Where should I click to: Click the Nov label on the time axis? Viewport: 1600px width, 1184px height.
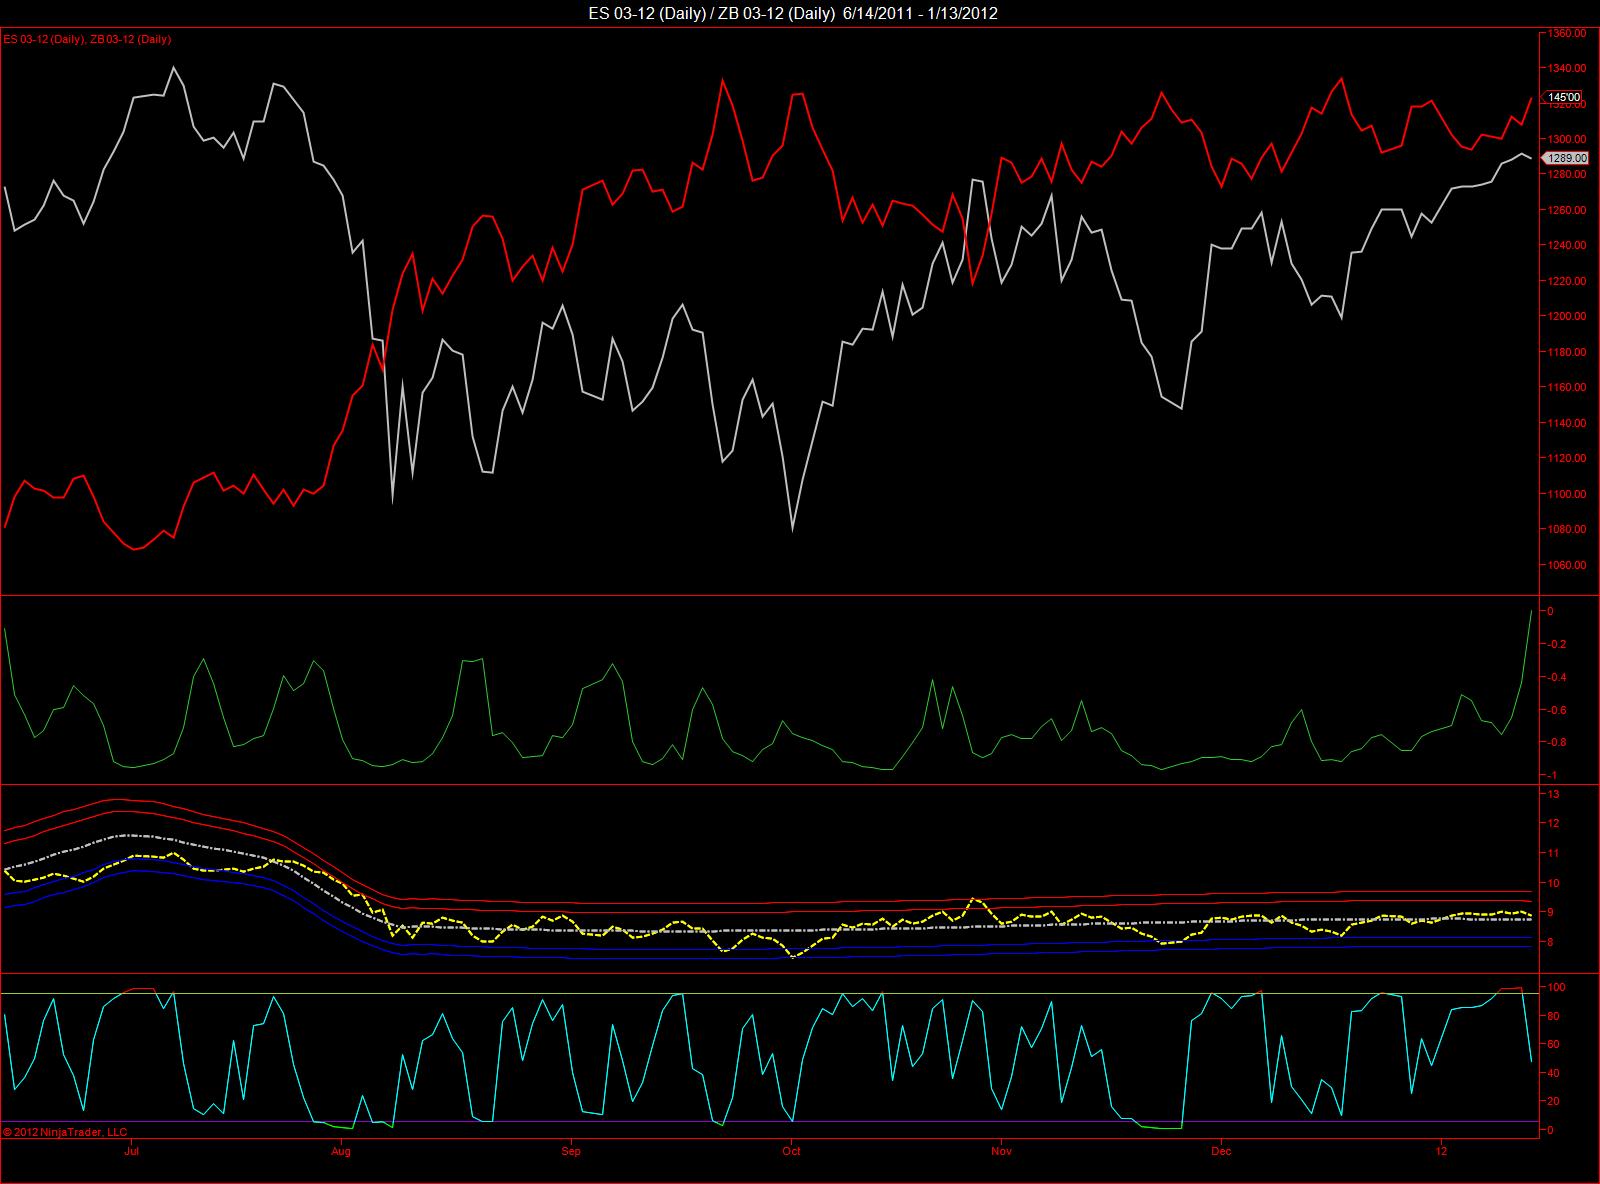(1001, 1151)
